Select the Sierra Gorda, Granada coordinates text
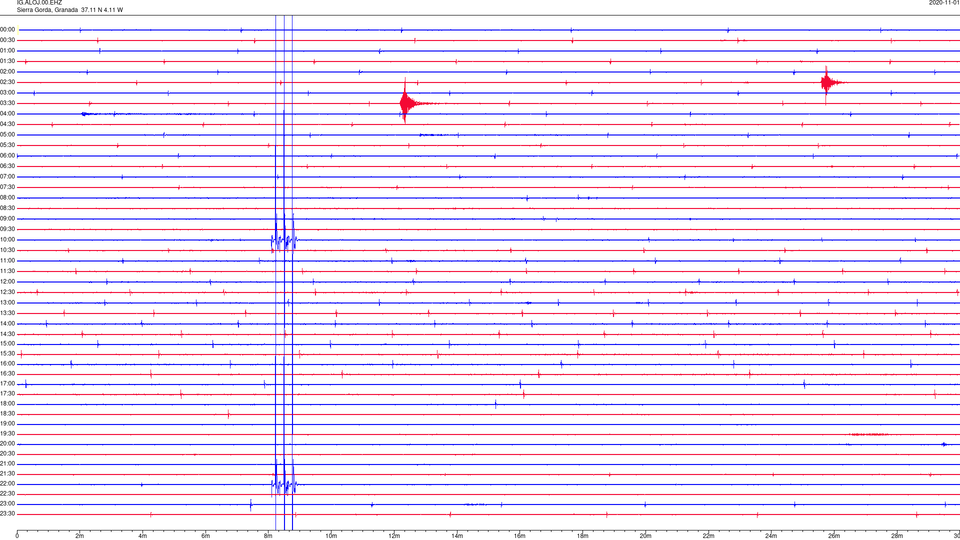 [70, 10]
